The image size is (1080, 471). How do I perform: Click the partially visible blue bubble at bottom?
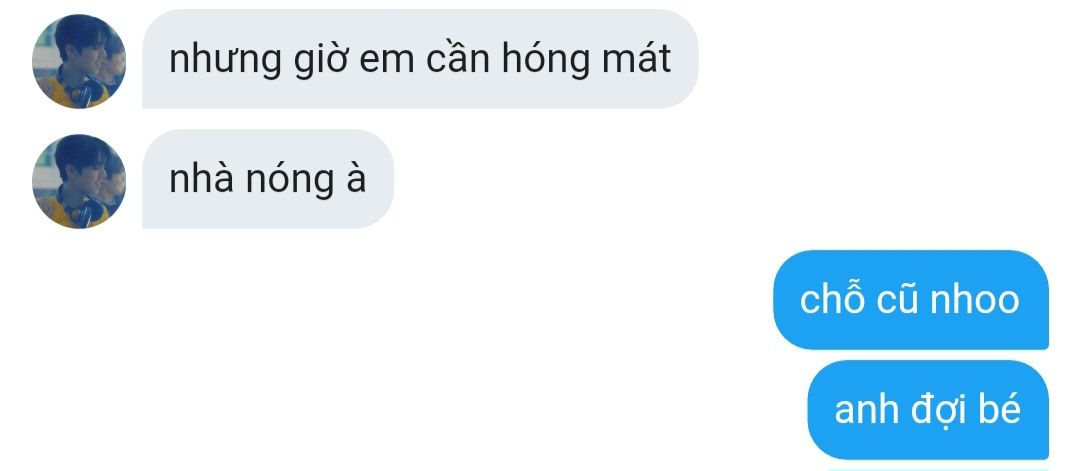[937, 470]
